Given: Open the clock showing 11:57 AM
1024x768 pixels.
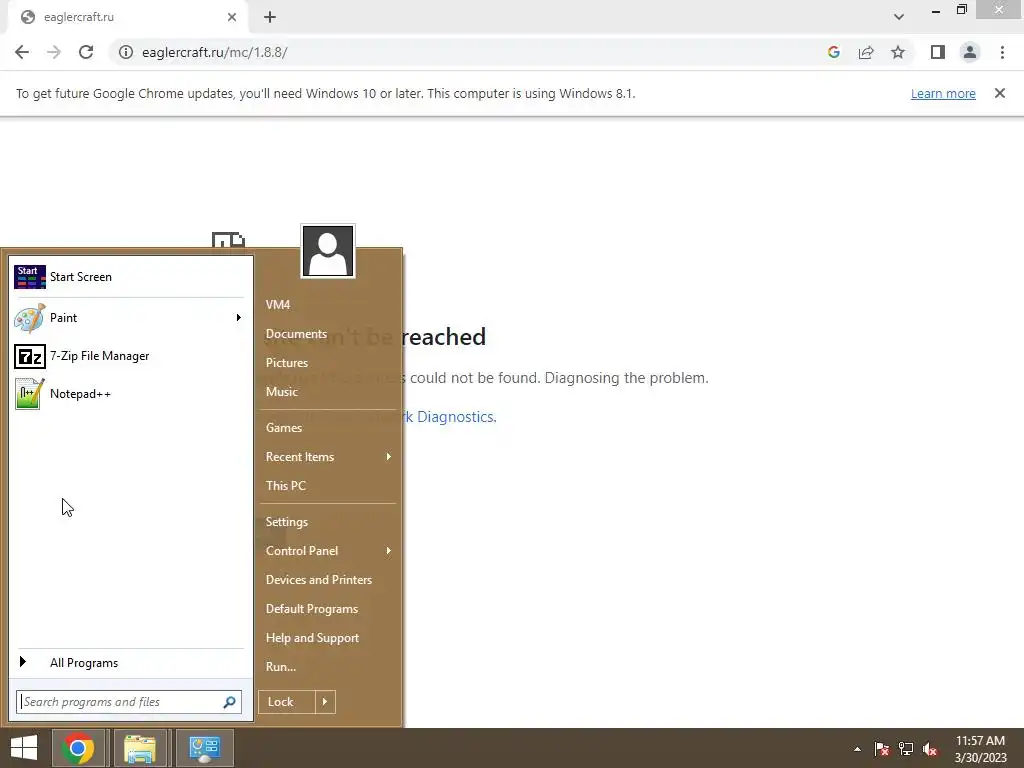Looking at the screenshot, I should [x=980, y=749].
